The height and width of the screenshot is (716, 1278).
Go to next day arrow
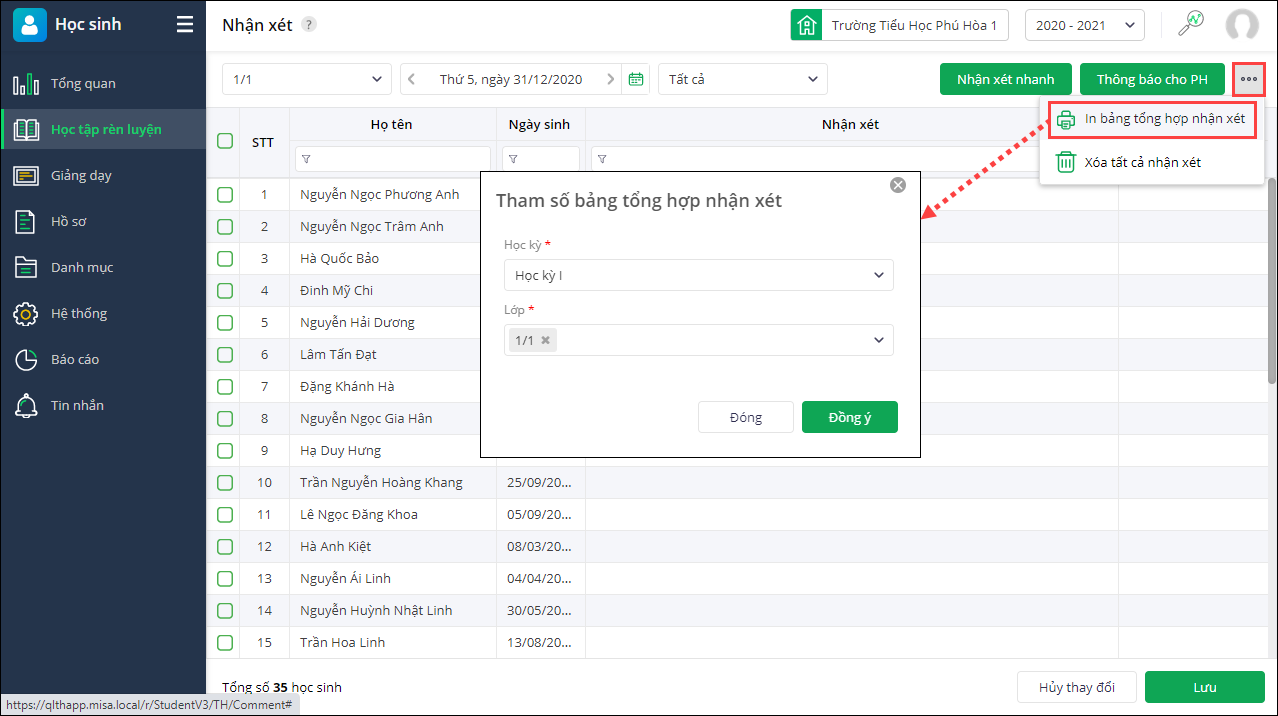pos(611,79)
